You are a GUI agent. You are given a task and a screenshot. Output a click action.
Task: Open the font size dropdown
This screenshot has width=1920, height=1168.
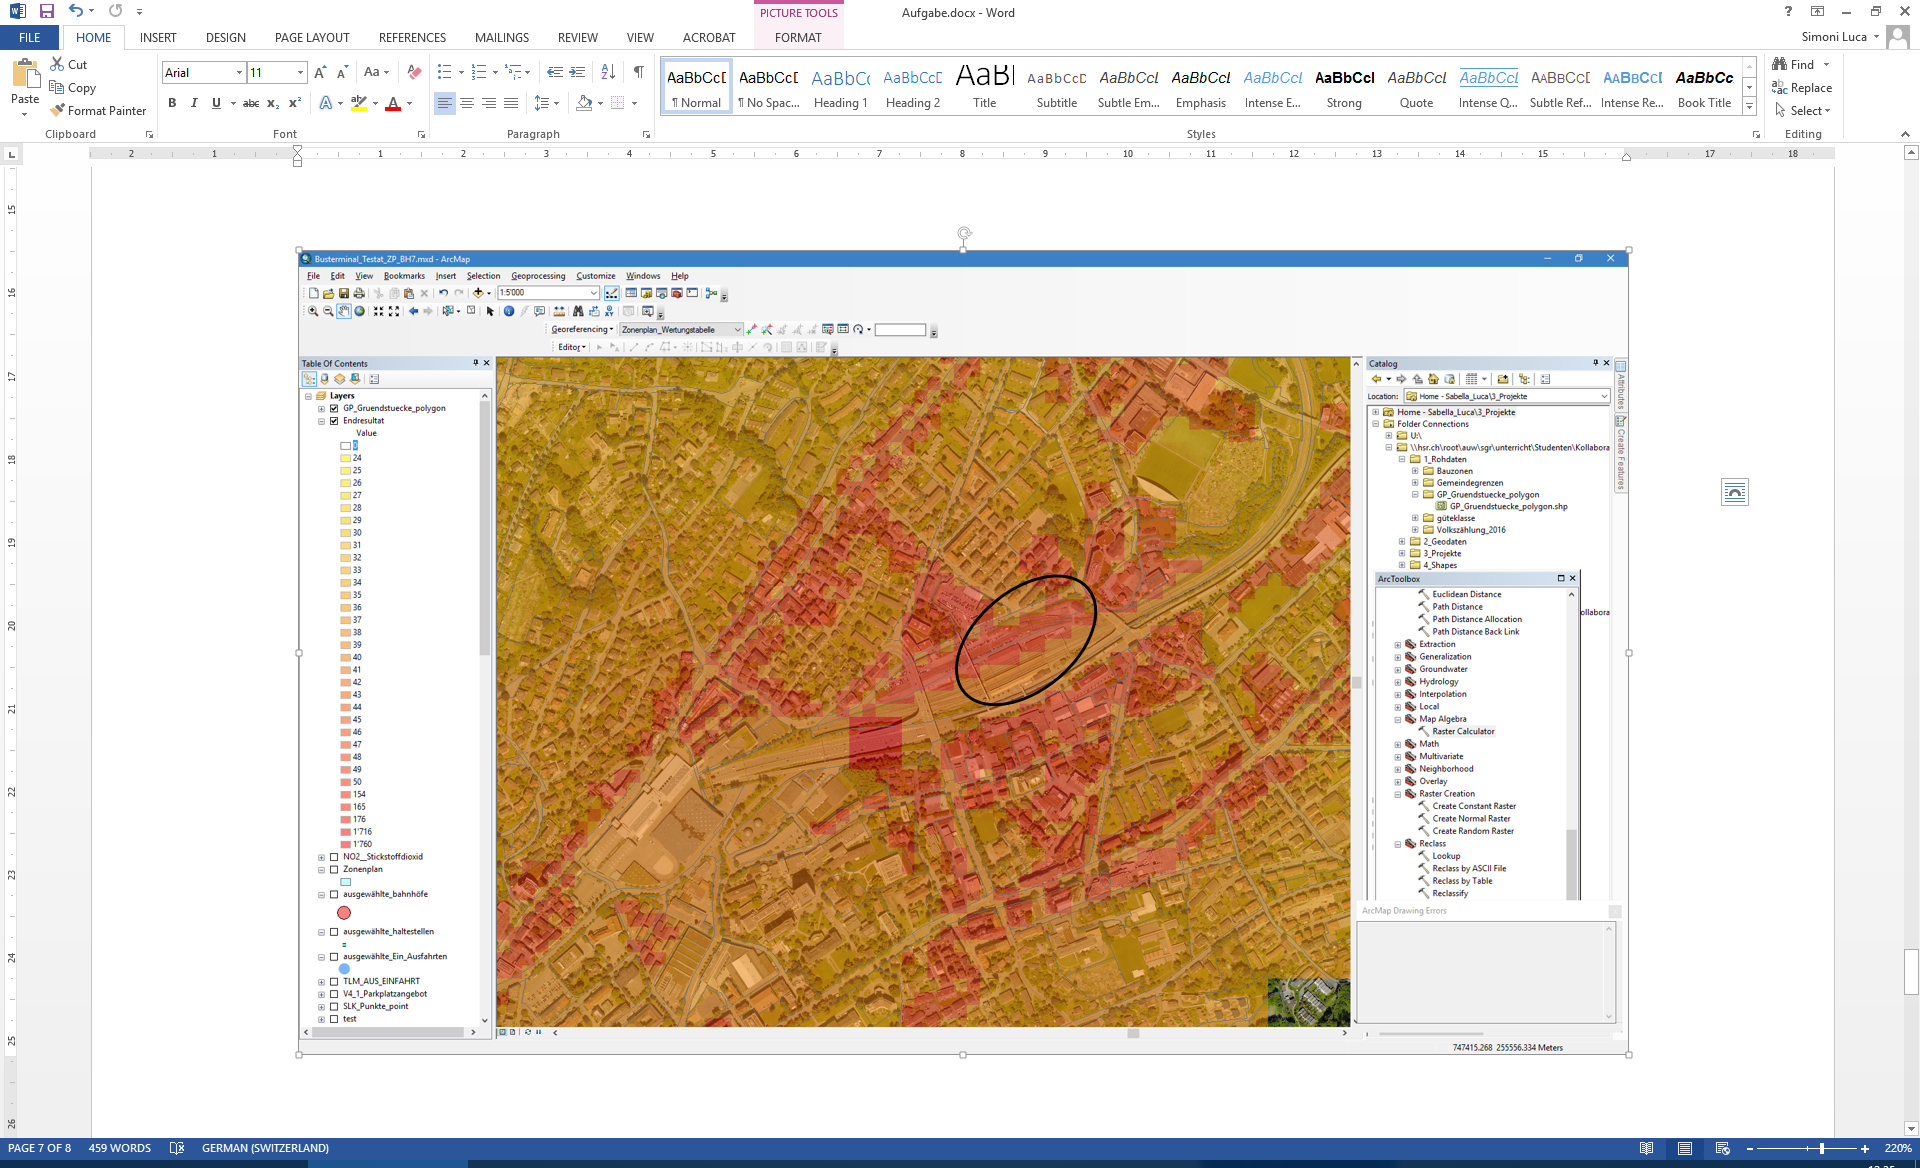300,72
